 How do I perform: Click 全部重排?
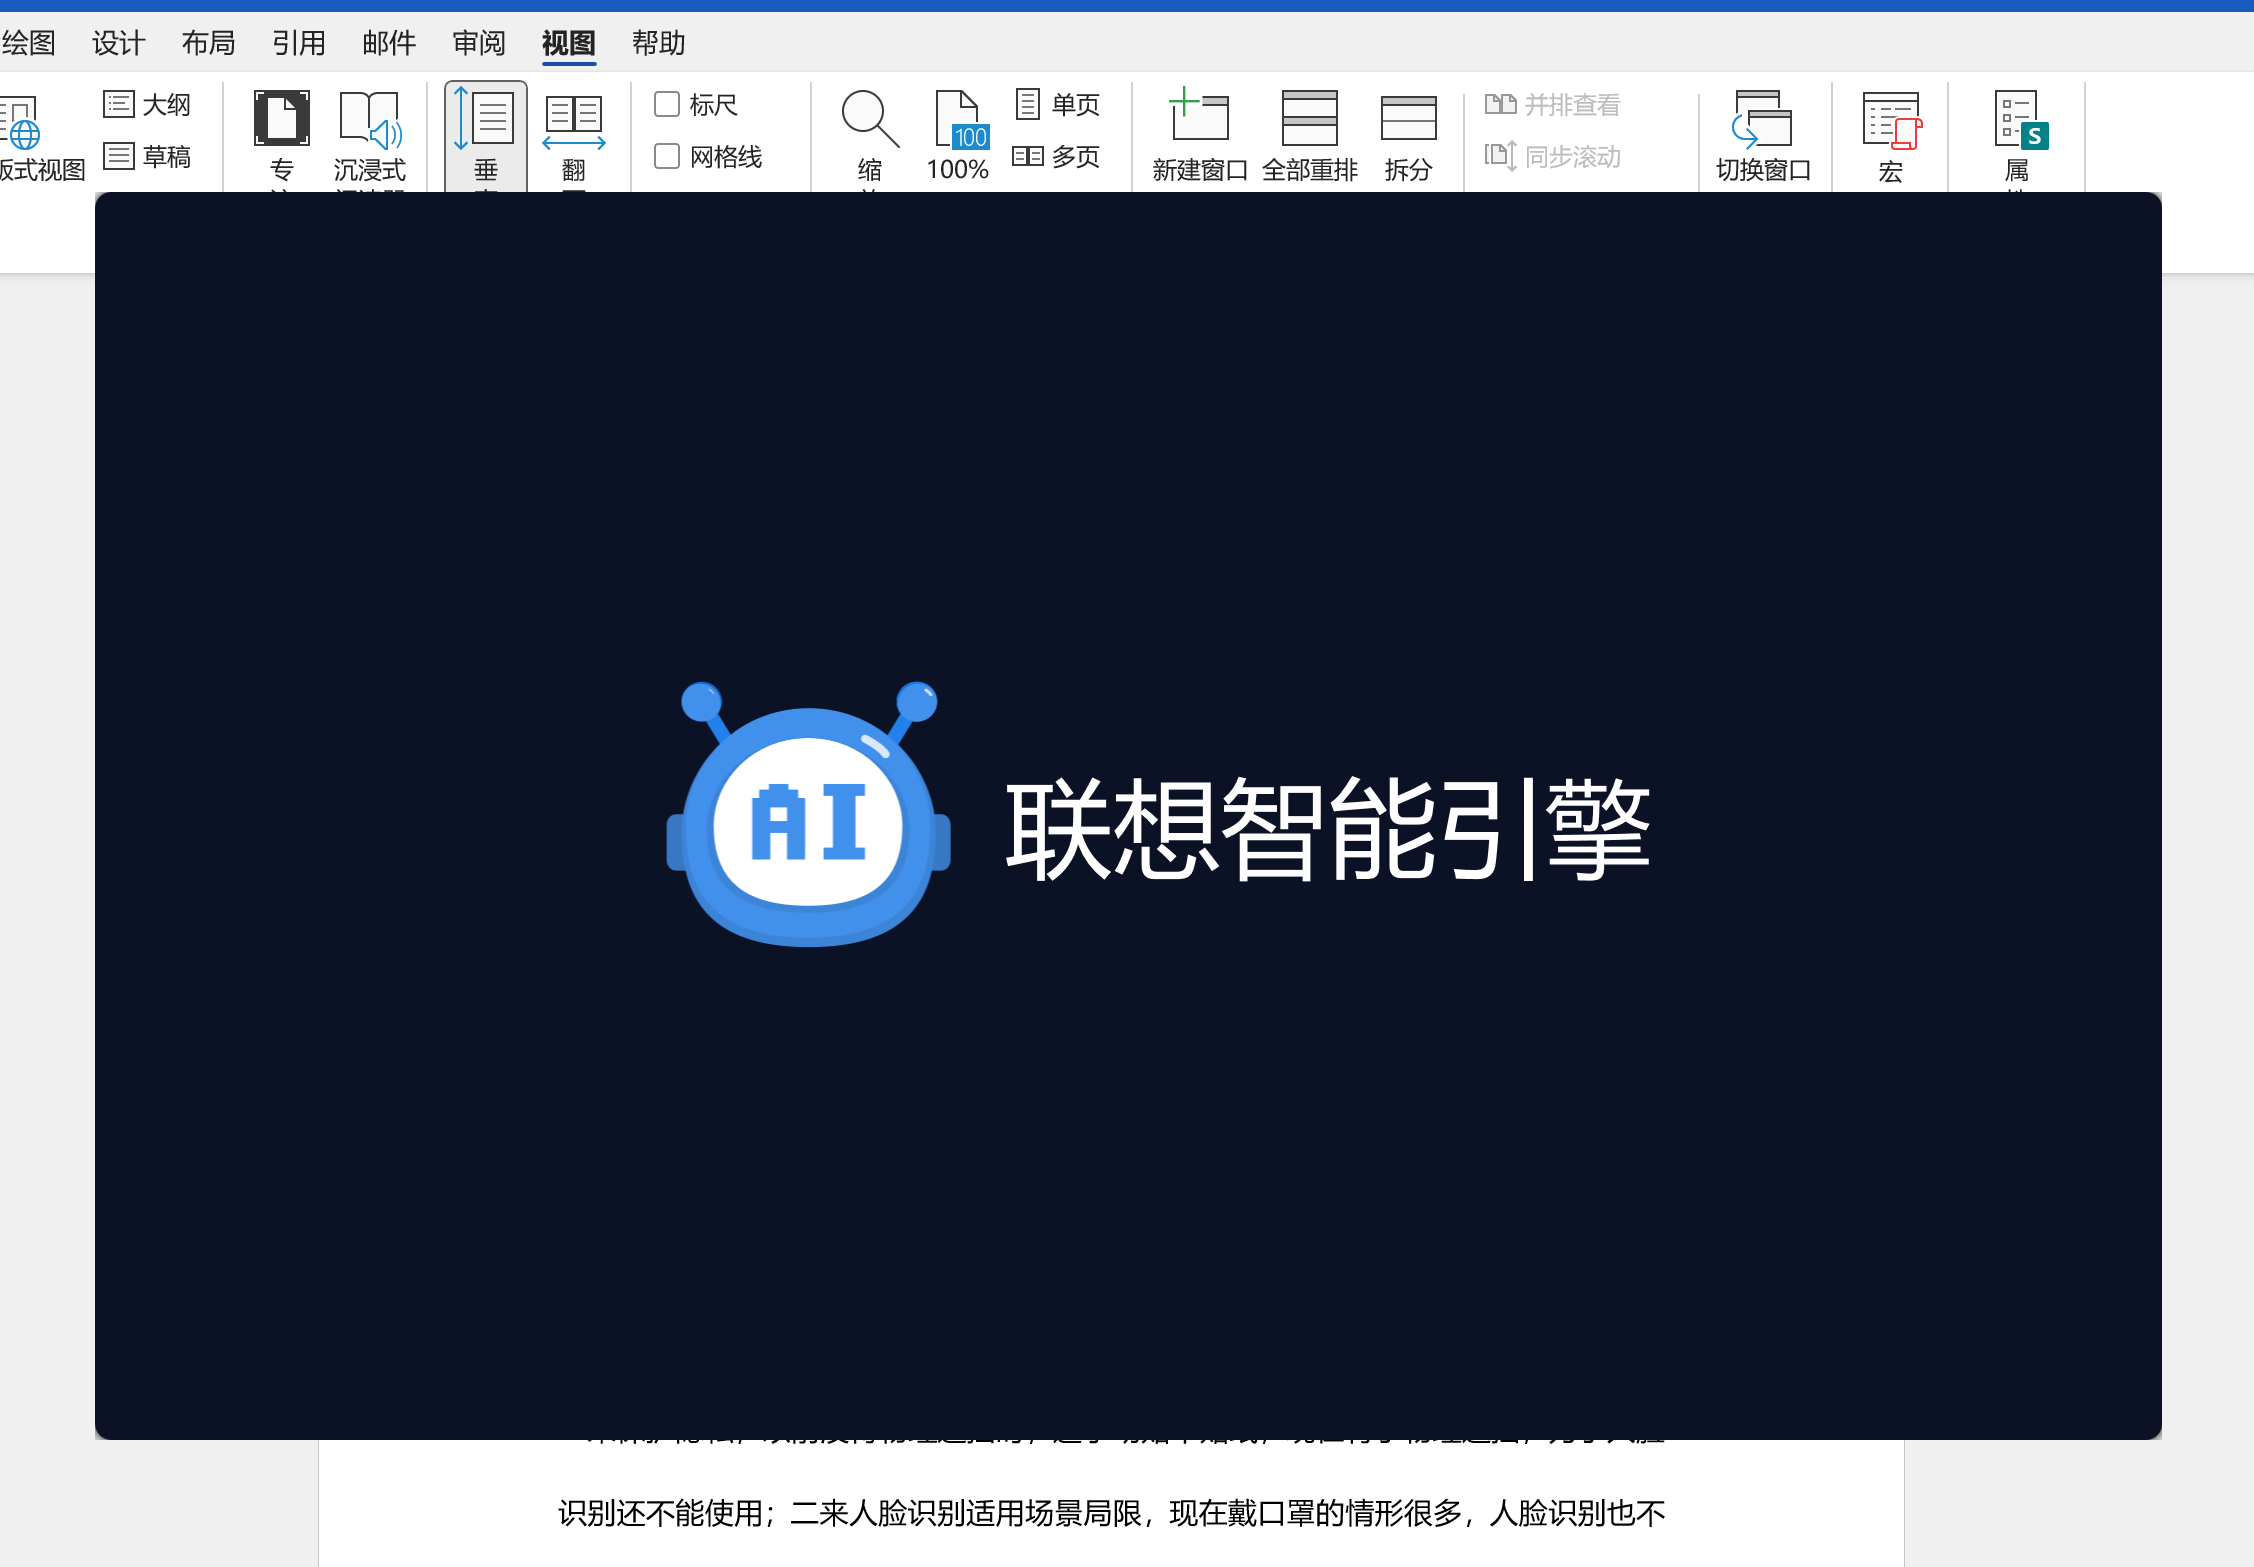coord(1309,137)
